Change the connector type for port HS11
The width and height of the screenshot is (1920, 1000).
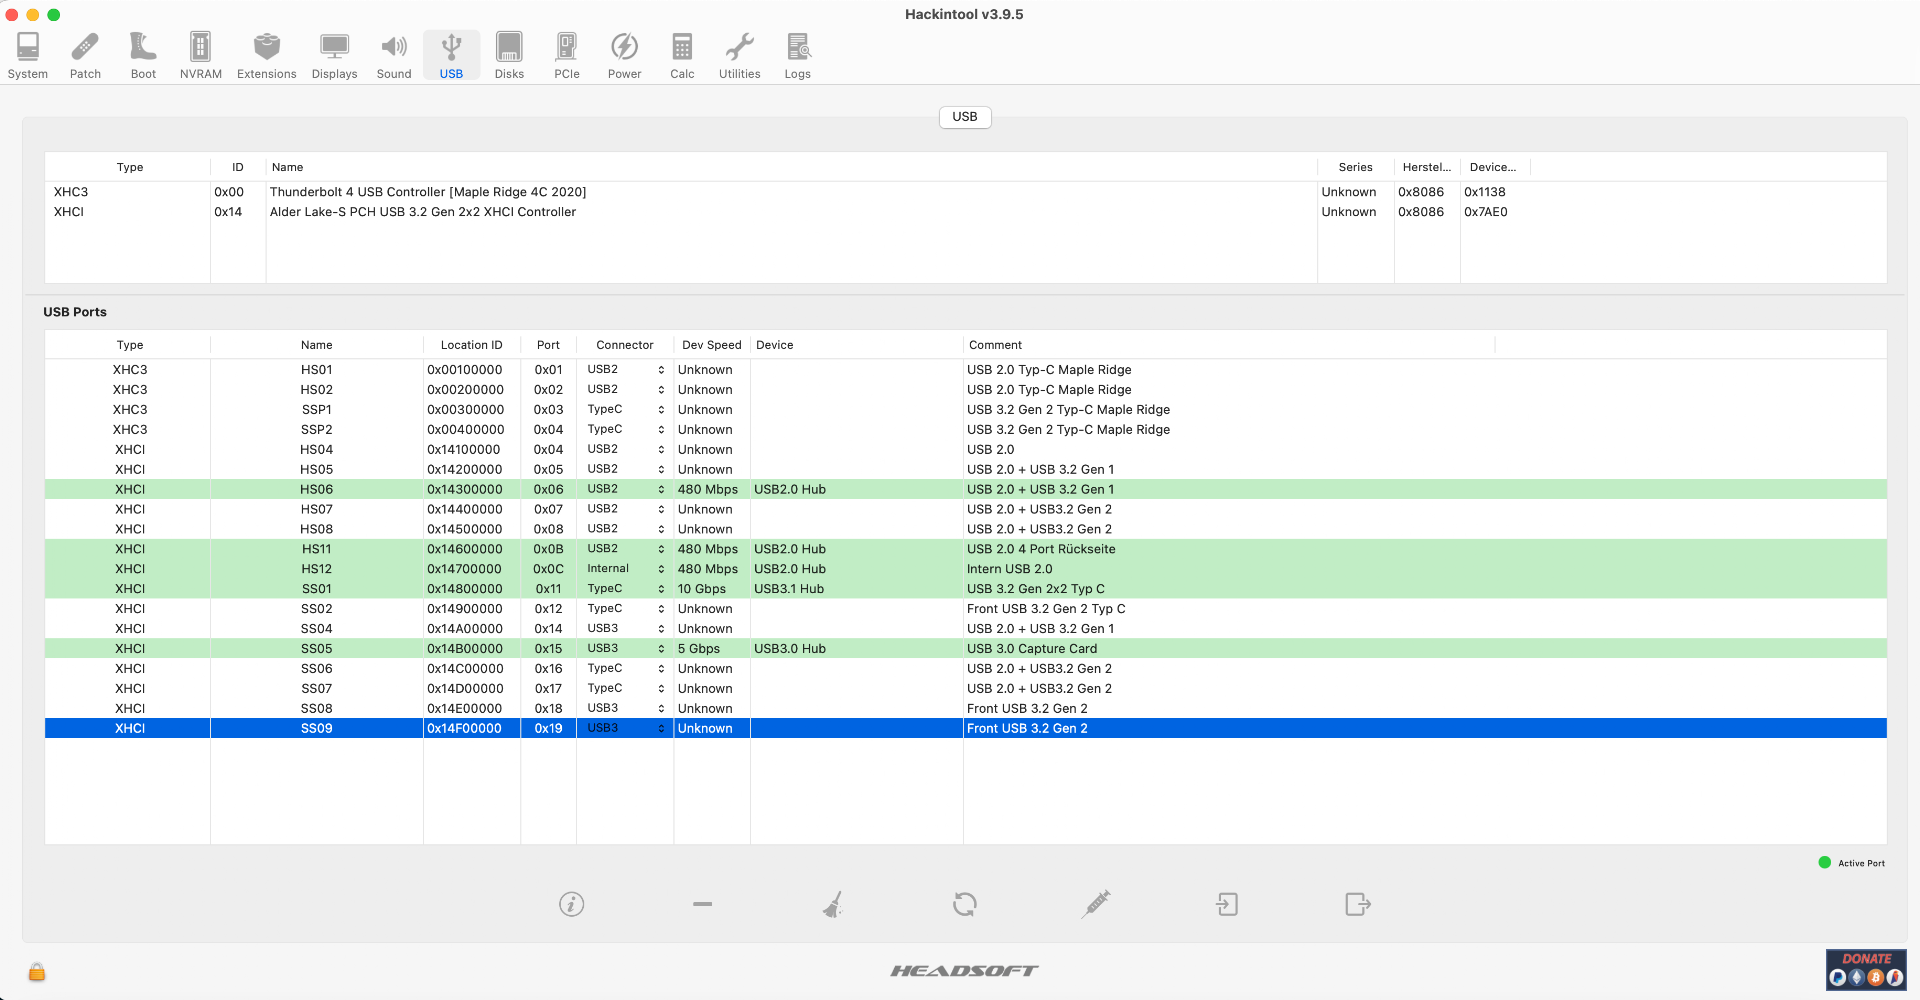[x=625, y=549]
